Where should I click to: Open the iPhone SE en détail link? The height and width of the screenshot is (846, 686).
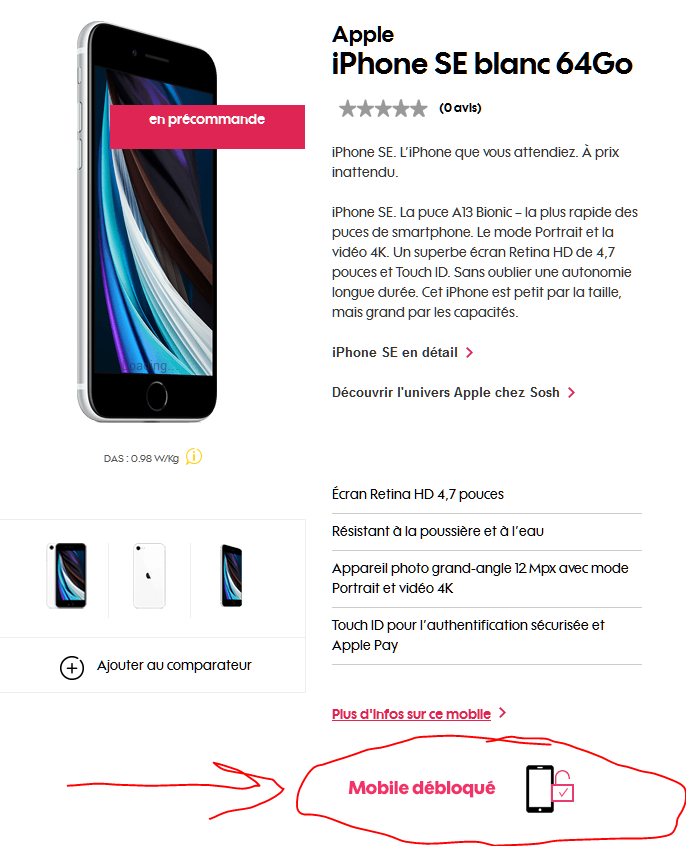(395, 352)
